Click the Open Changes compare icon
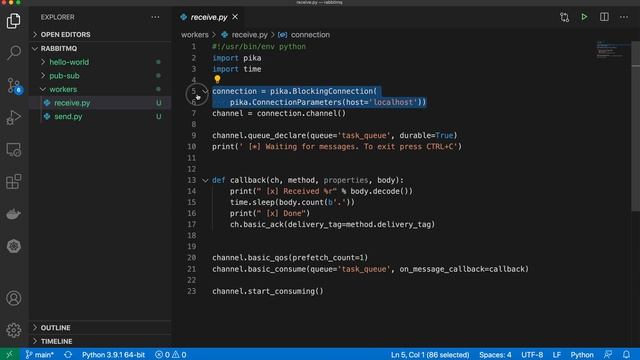 coord(564,17)
